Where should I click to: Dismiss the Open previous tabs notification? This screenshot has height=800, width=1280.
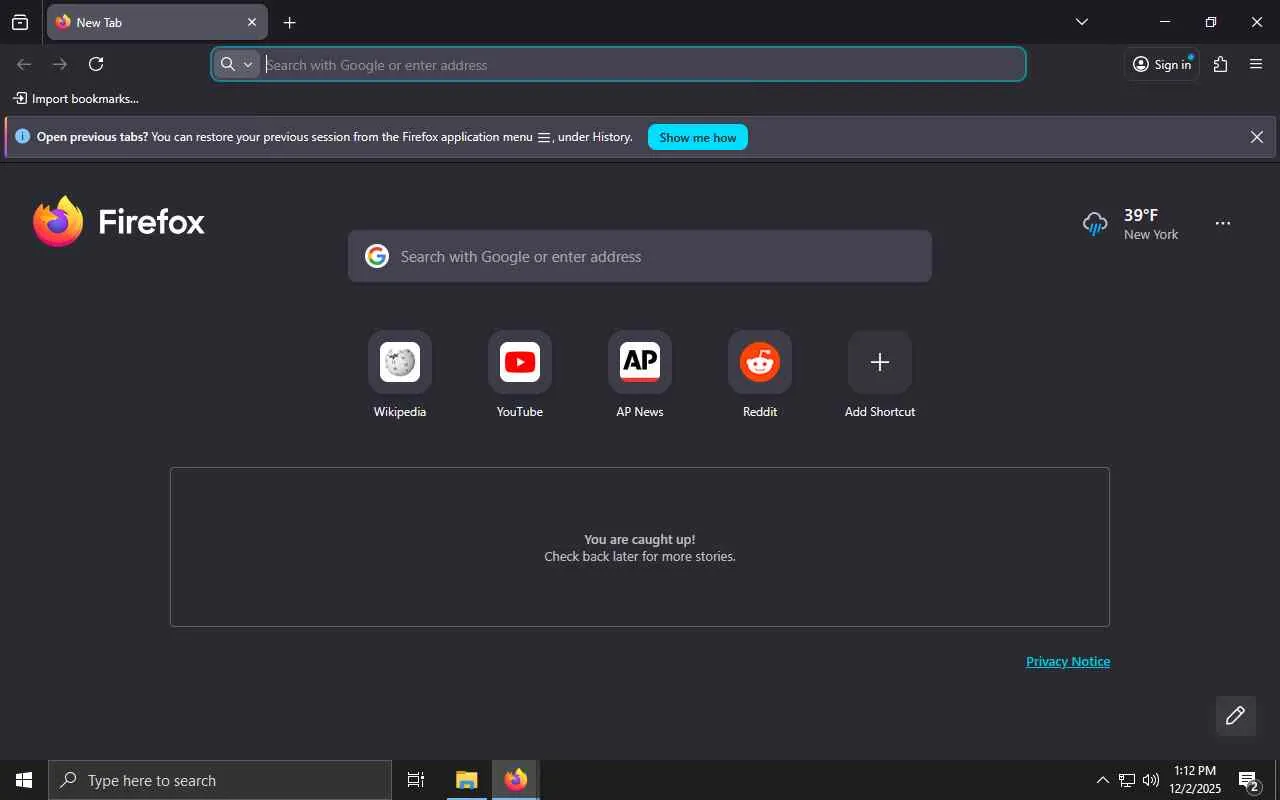(1257, 138)
